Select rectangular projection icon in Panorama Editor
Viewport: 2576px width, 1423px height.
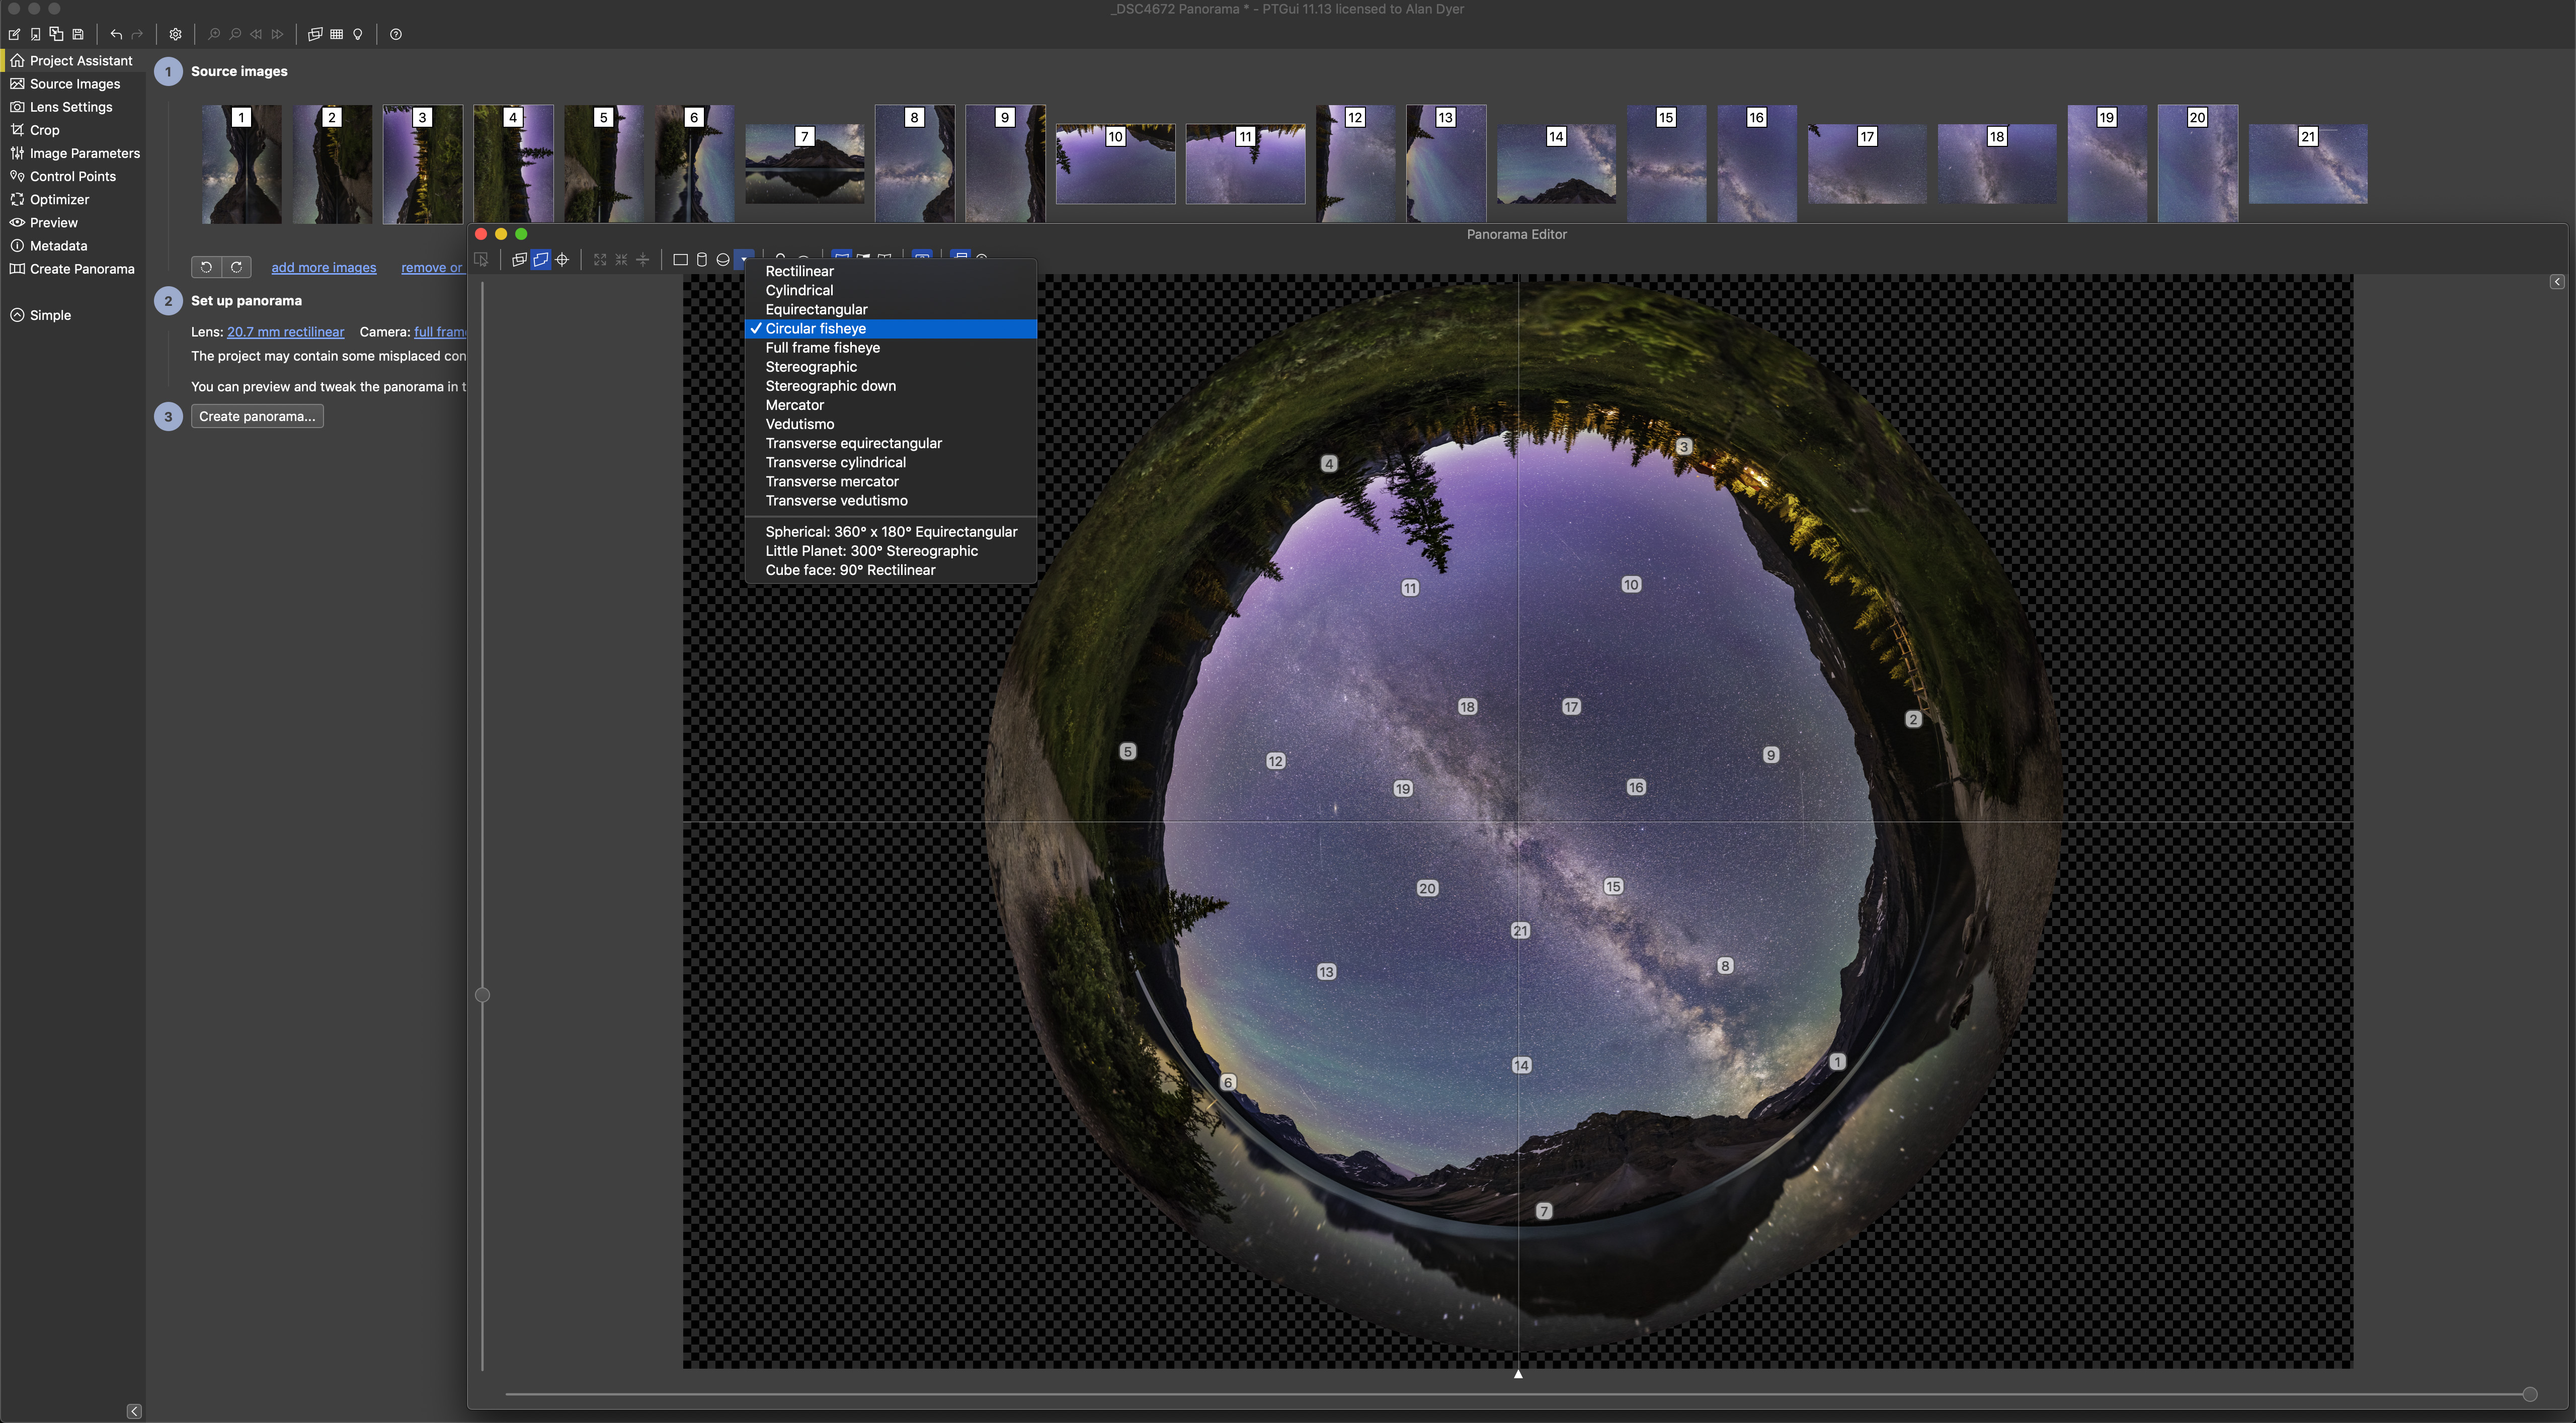pos(680,260)
